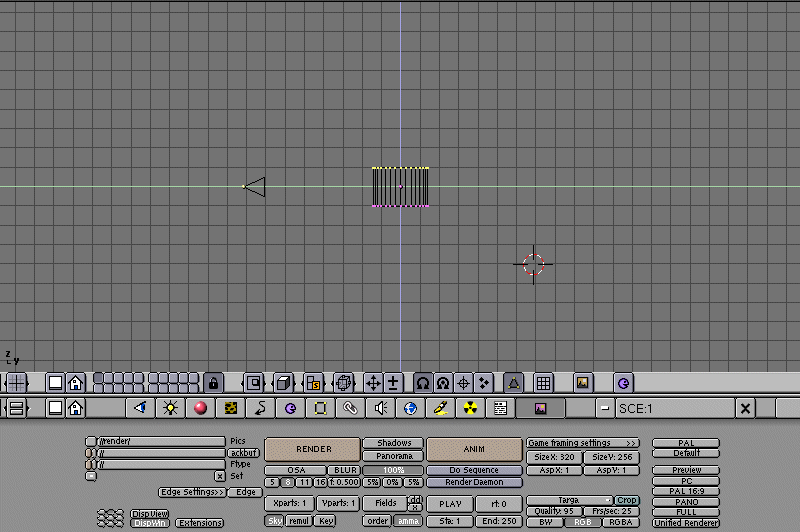
Task: Open the Targa image format dropdown
Action: (x=570, y=500)
